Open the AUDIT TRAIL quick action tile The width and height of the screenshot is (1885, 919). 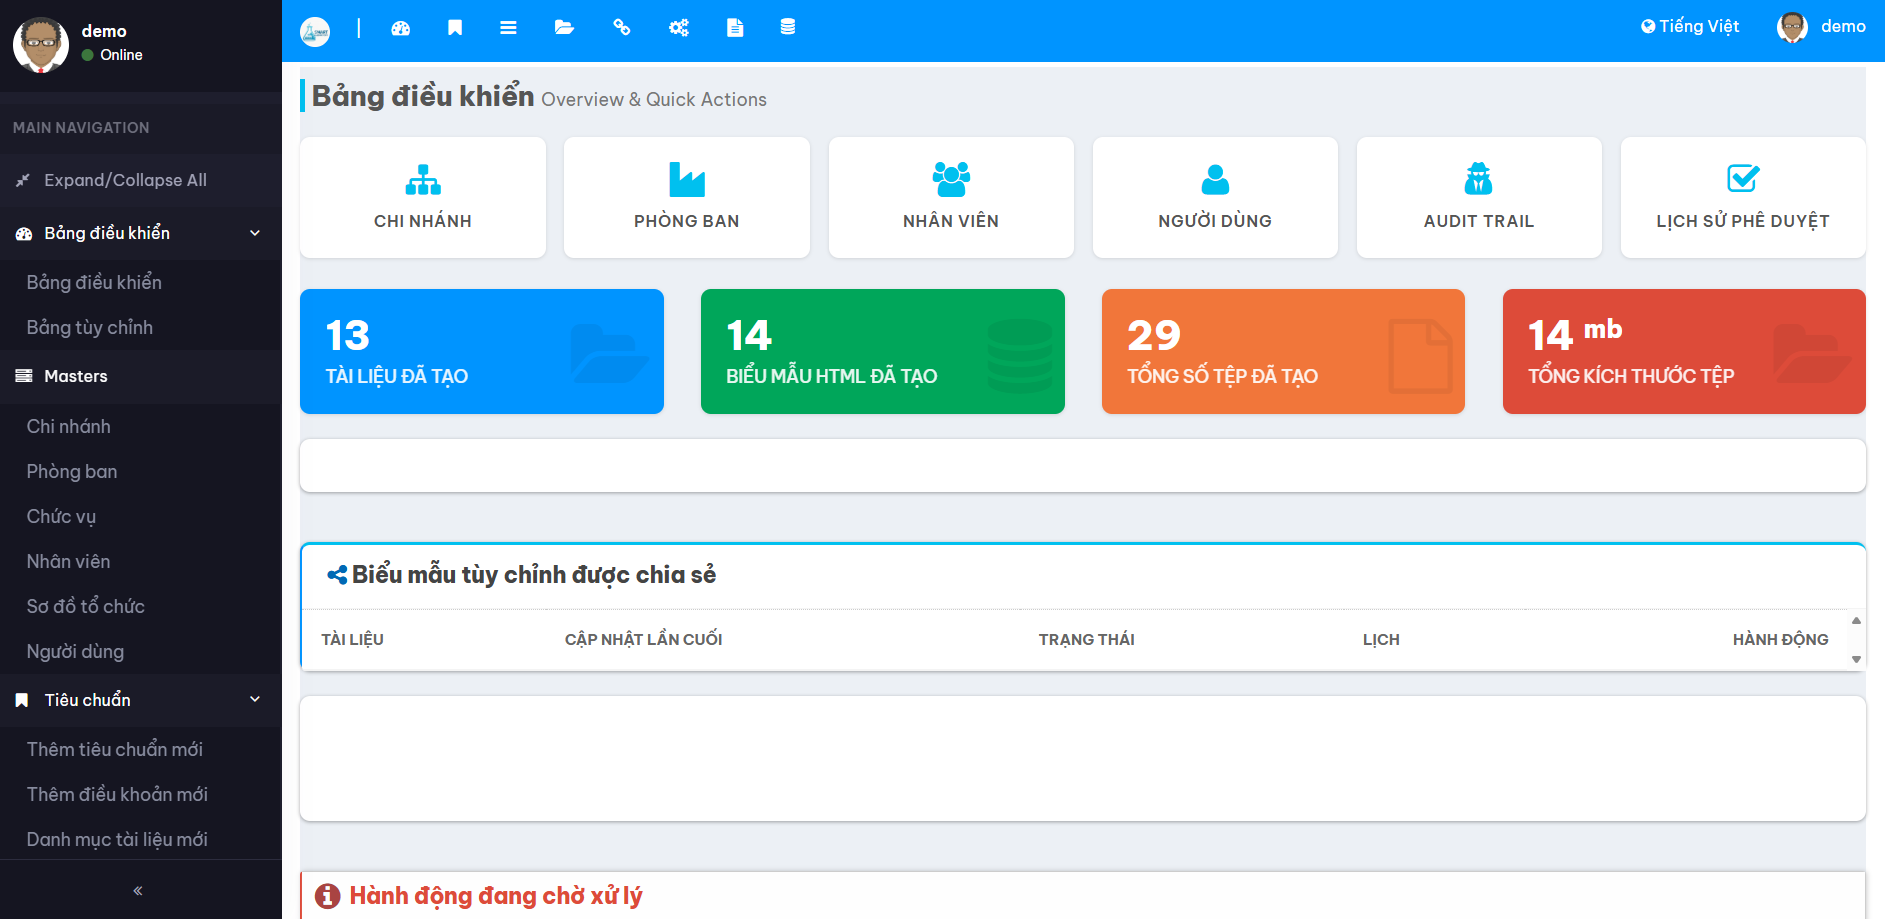coord(1478,197)
